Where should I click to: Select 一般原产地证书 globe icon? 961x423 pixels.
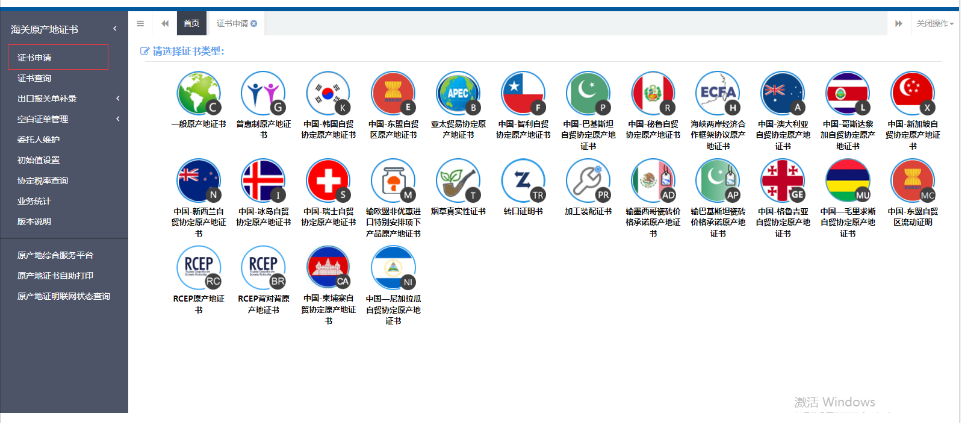click(199, 93)
